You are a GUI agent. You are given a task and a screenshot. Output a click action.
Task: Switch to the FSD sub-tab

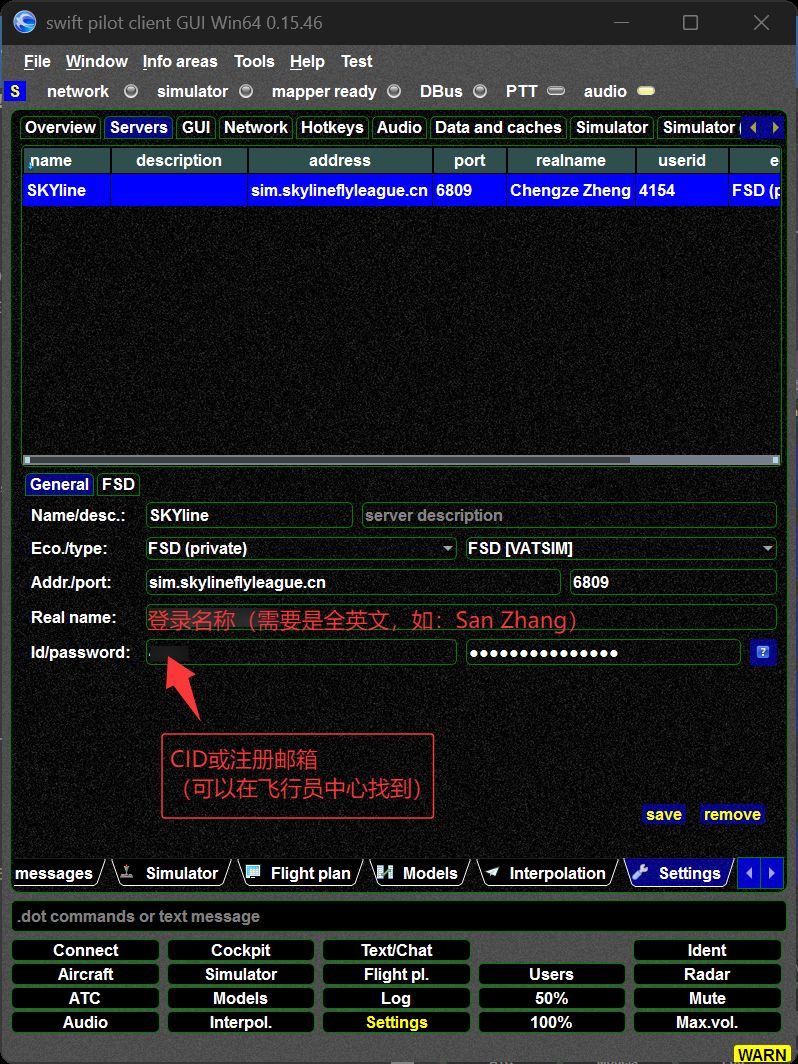[118, 484]
